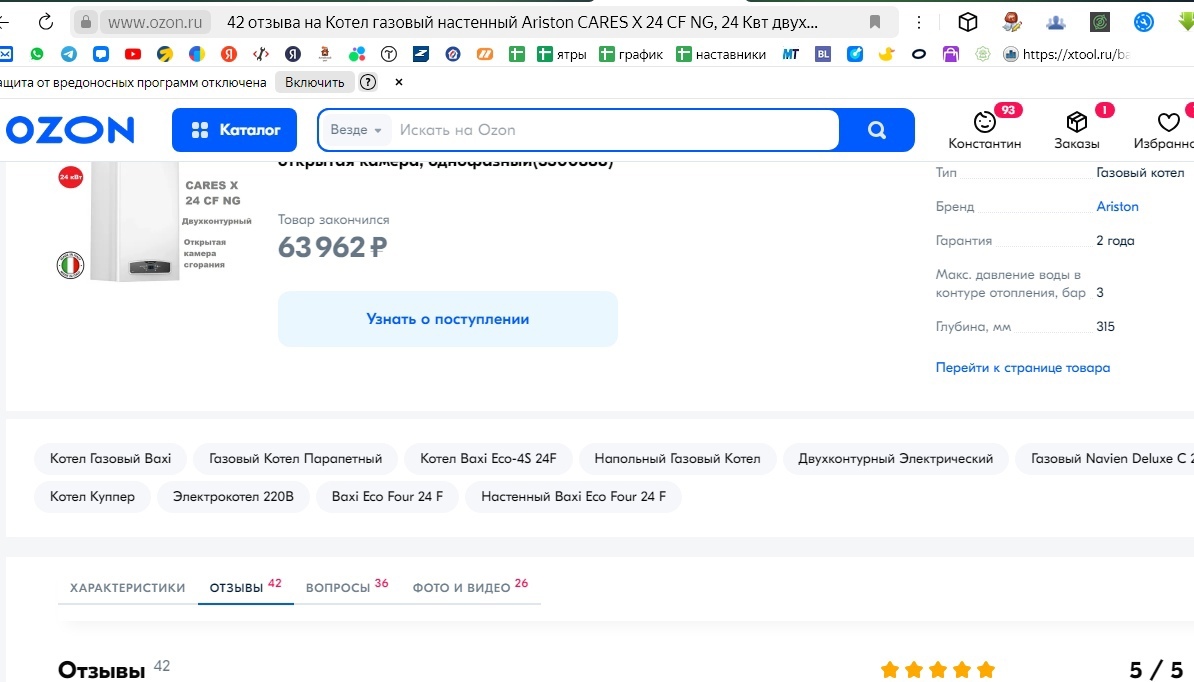The width and height of the screenshot is (1194, 682).
Task: Open the WhatsApp bookmark
Action: coord(37,54)
